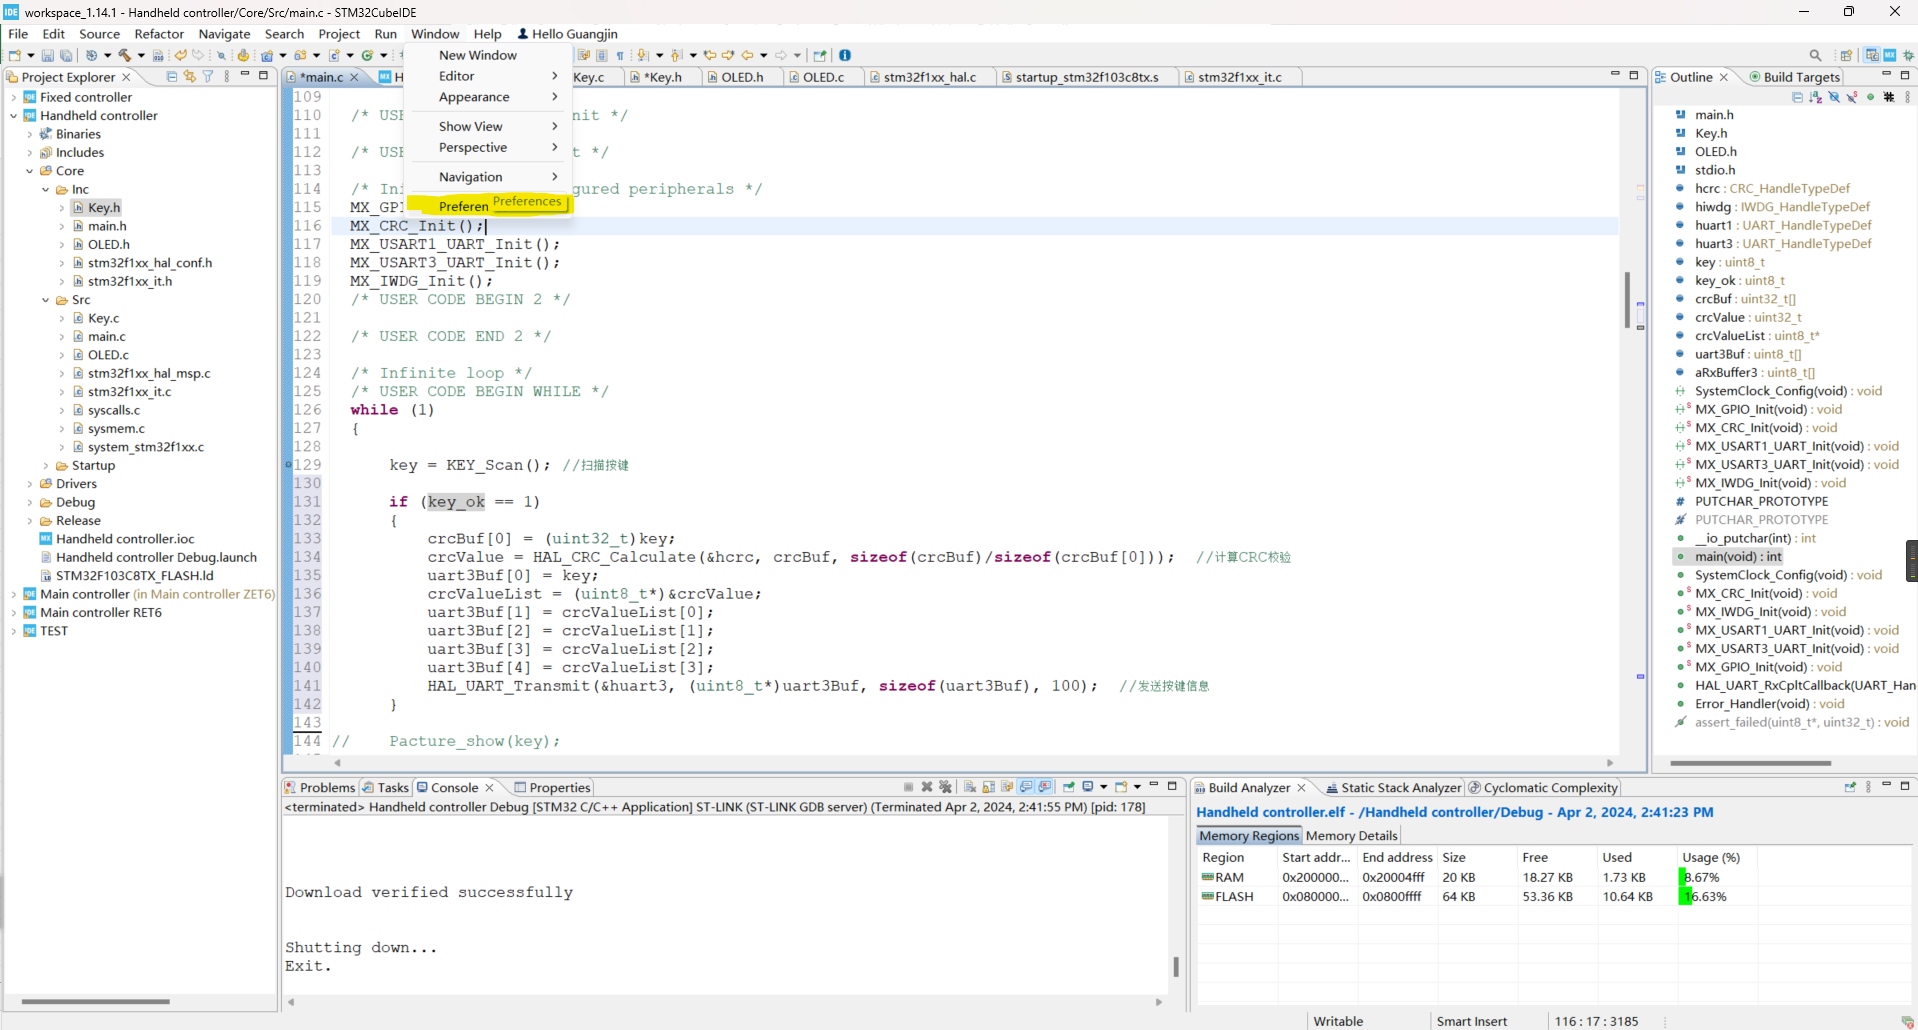Click the Save All toolbar icon
Viewport: 1918px width, 1030px height.
pyautogui.click(x=66, y=55)
